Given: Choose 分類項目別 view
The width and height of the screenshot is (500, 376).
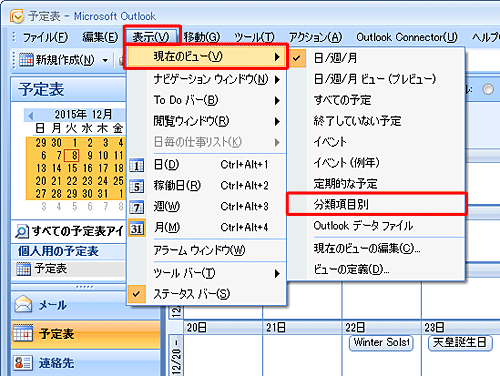Looking at the screenshot, I should tap(377, 204).
